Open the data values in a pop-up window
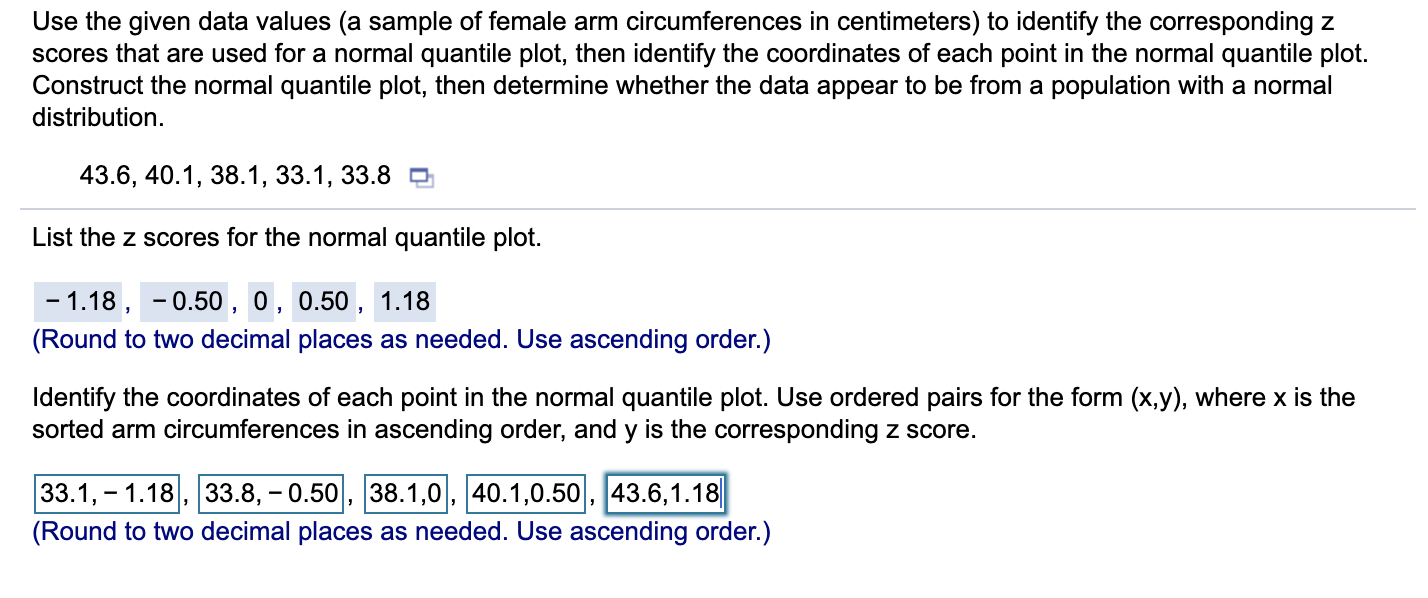This screenshot has height=598, width=1428. [x=420, y=176]
